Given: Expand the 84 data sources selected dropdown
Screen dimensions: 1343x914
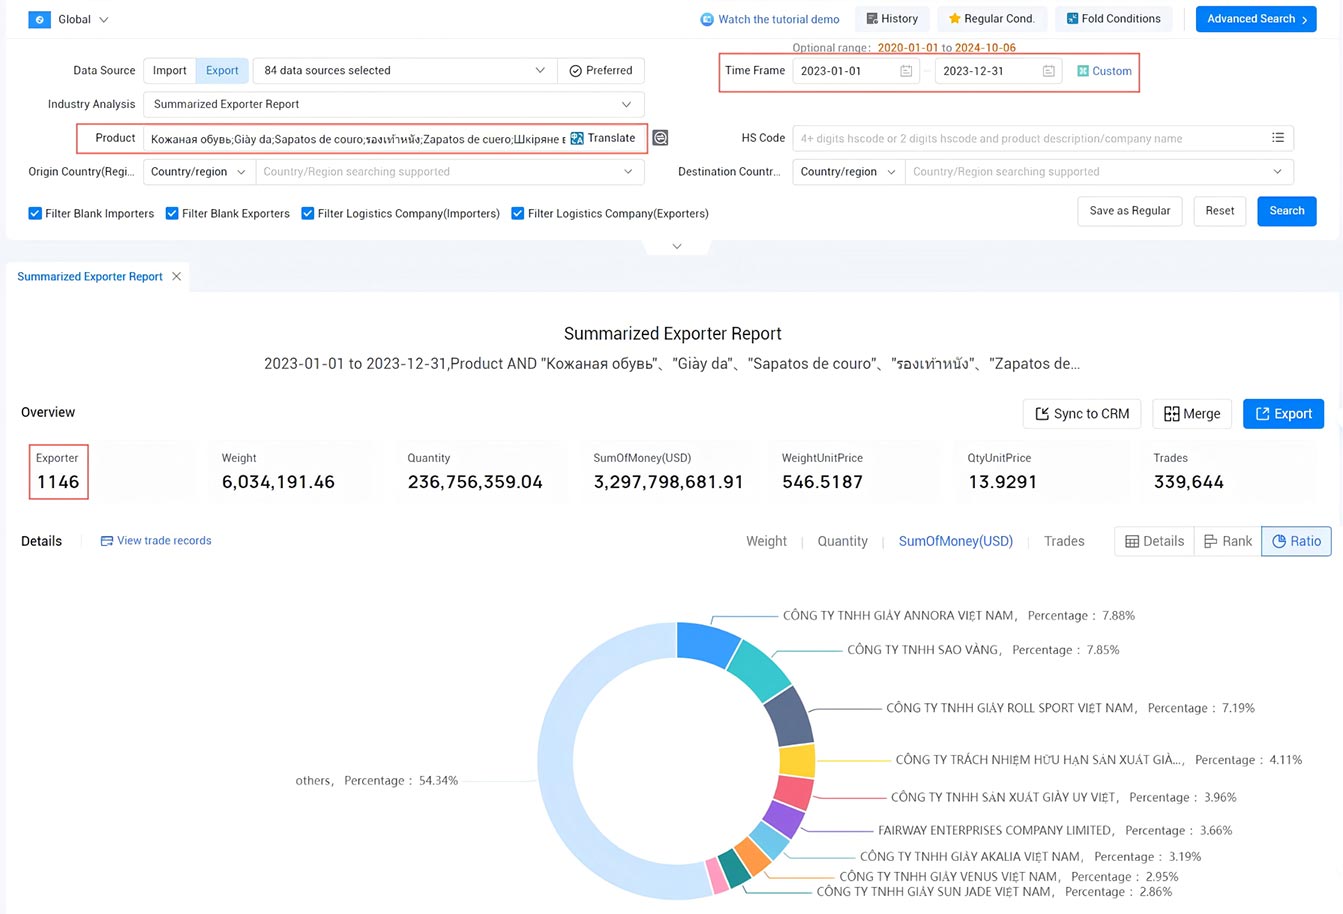Looking at the screenshot, I should point(405,71).
